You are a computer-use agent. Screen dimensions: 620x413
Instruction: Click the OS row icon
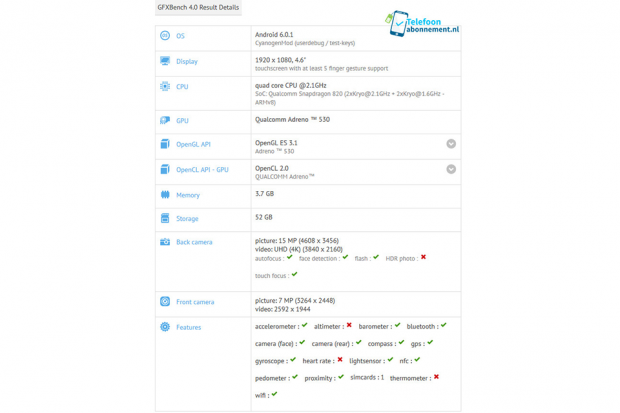(x=165, y=36)
